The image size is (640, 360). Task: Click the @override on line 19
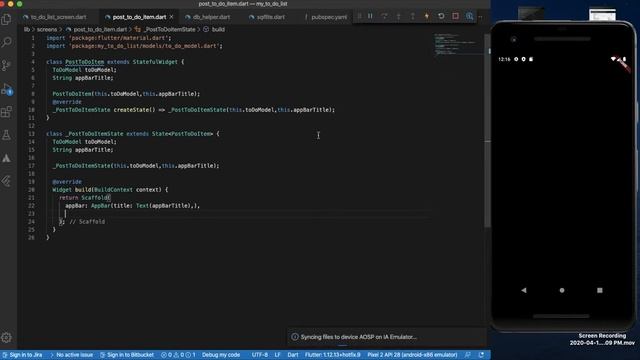pyautogui.click(x=67, y=182)
